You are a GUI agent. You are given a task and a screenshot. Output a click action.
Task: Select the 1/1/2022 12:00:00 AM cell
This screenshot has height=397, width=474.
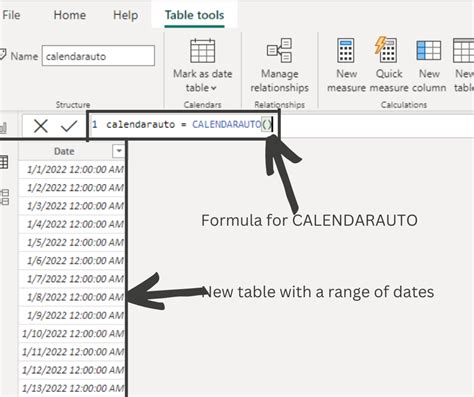coord(72,169)
